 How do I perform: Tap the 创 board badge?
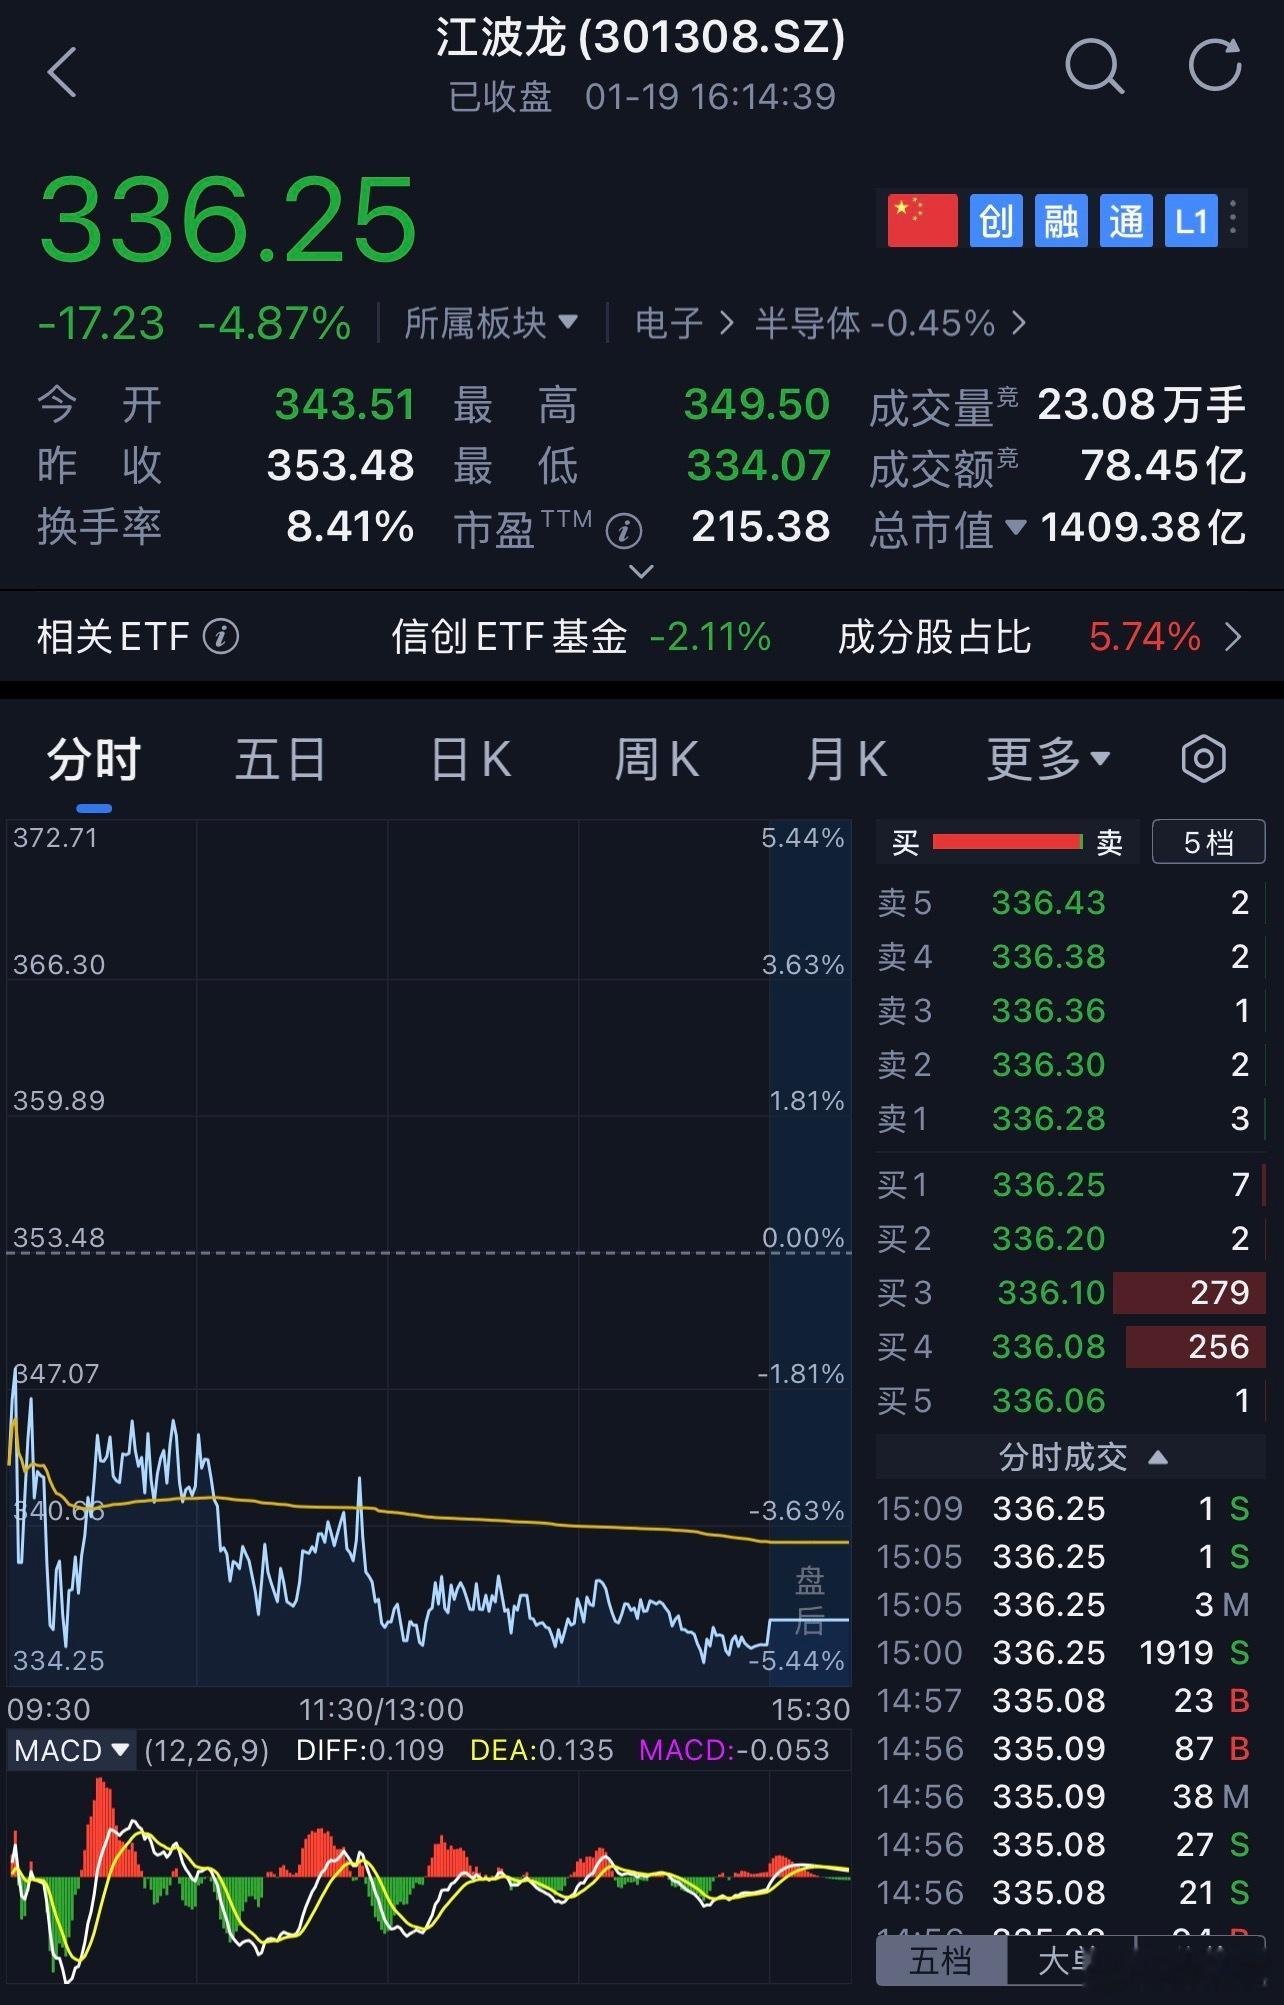996,221
